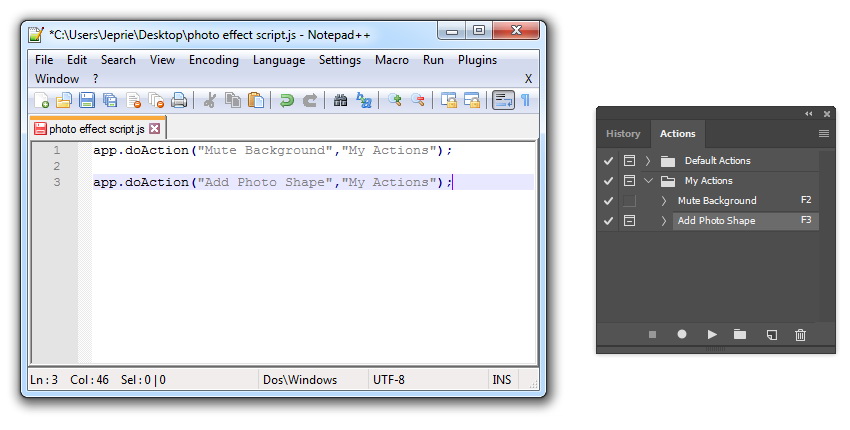Open the Settings menu
Image resolution: width=850 pixels, height=430 pixels.
(x=340, y=60)
